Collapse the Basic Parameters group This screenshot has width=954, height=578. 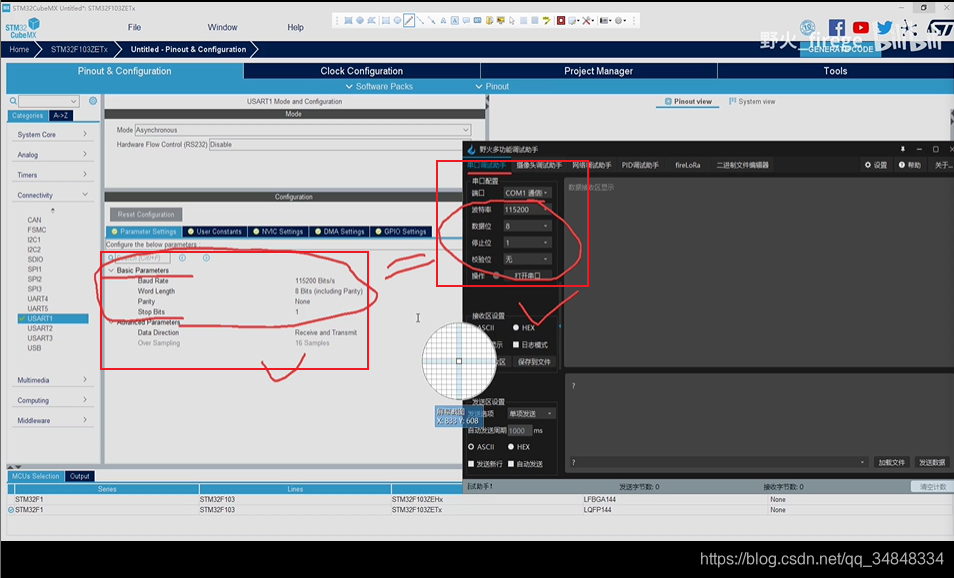111,270
